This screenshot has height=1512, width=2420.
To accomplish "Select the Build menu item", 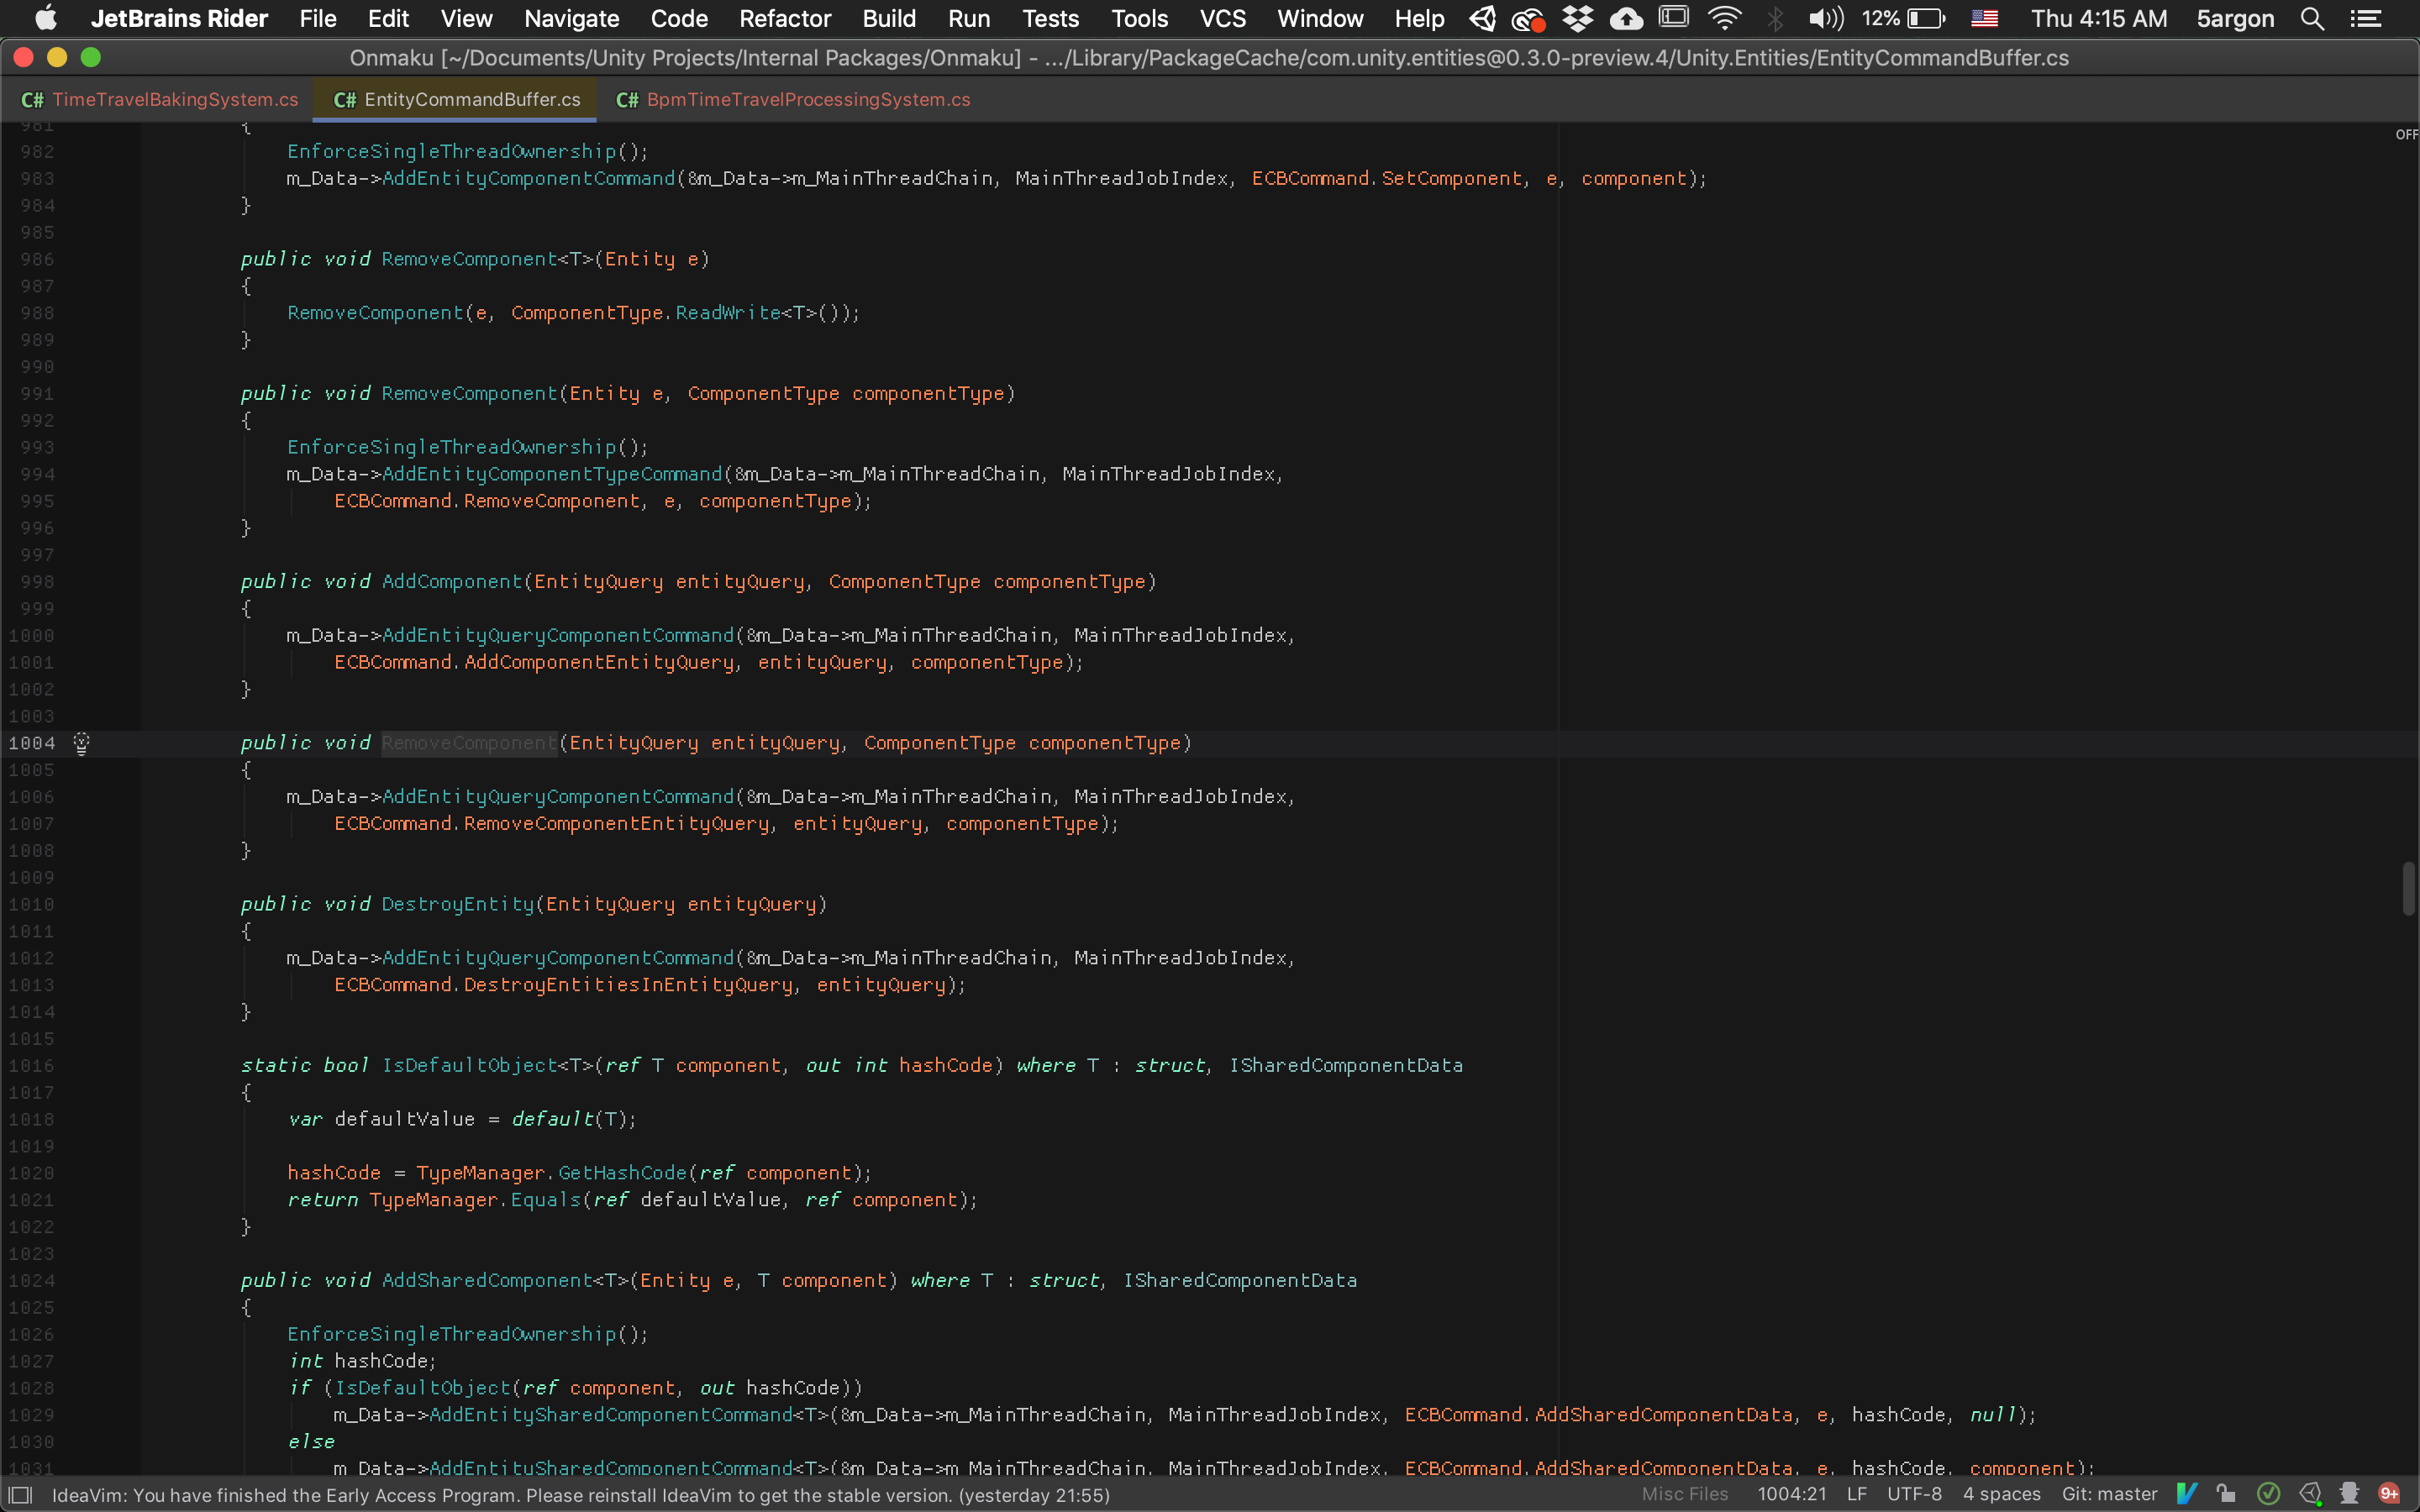I will [x=886, y=19].
